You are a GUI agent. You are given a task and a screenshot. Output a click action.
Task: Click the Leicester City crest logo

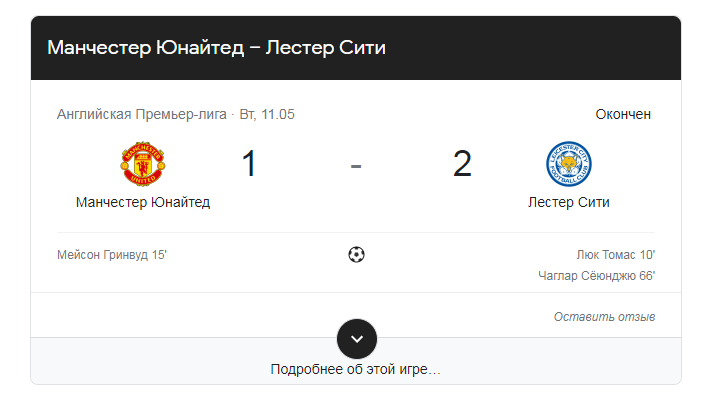point(569,164)
